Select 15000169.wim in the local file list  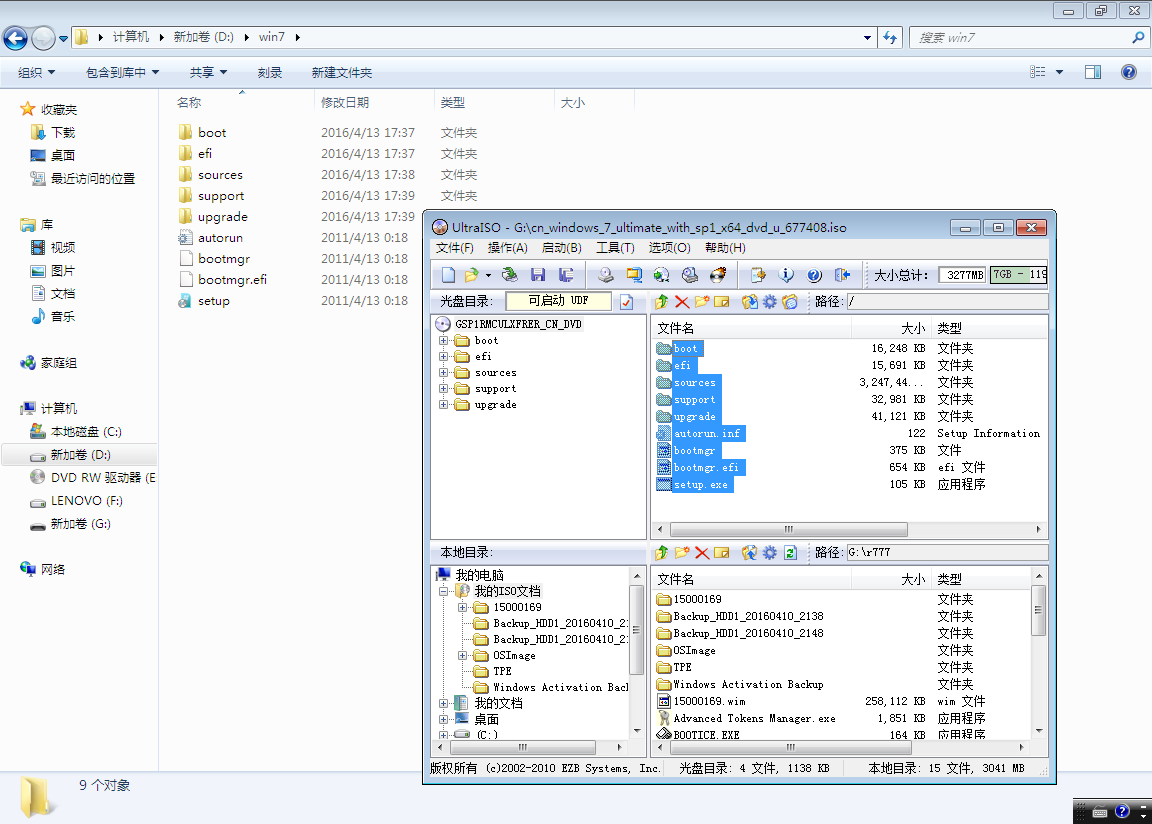coord(709,701)
